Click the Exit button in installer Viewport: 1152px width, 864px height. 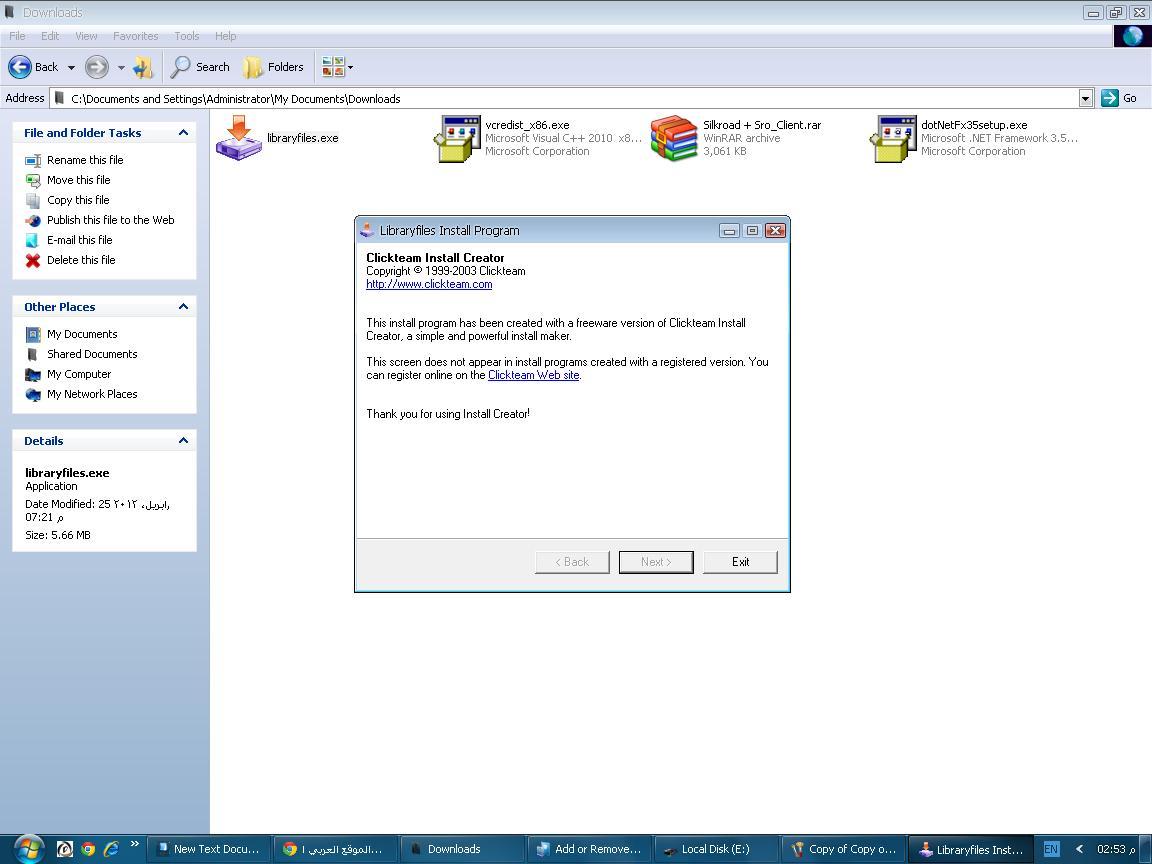point(740,562)
